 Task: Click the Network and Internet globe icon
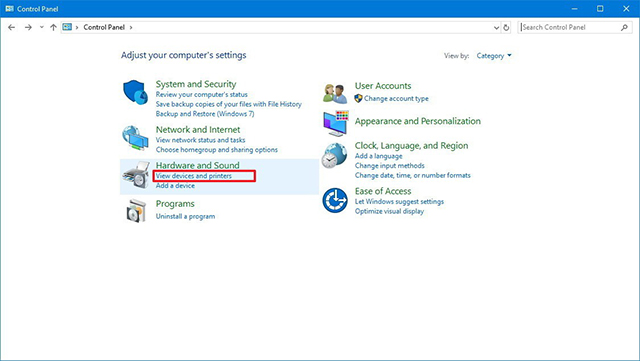tap(135, 138)
